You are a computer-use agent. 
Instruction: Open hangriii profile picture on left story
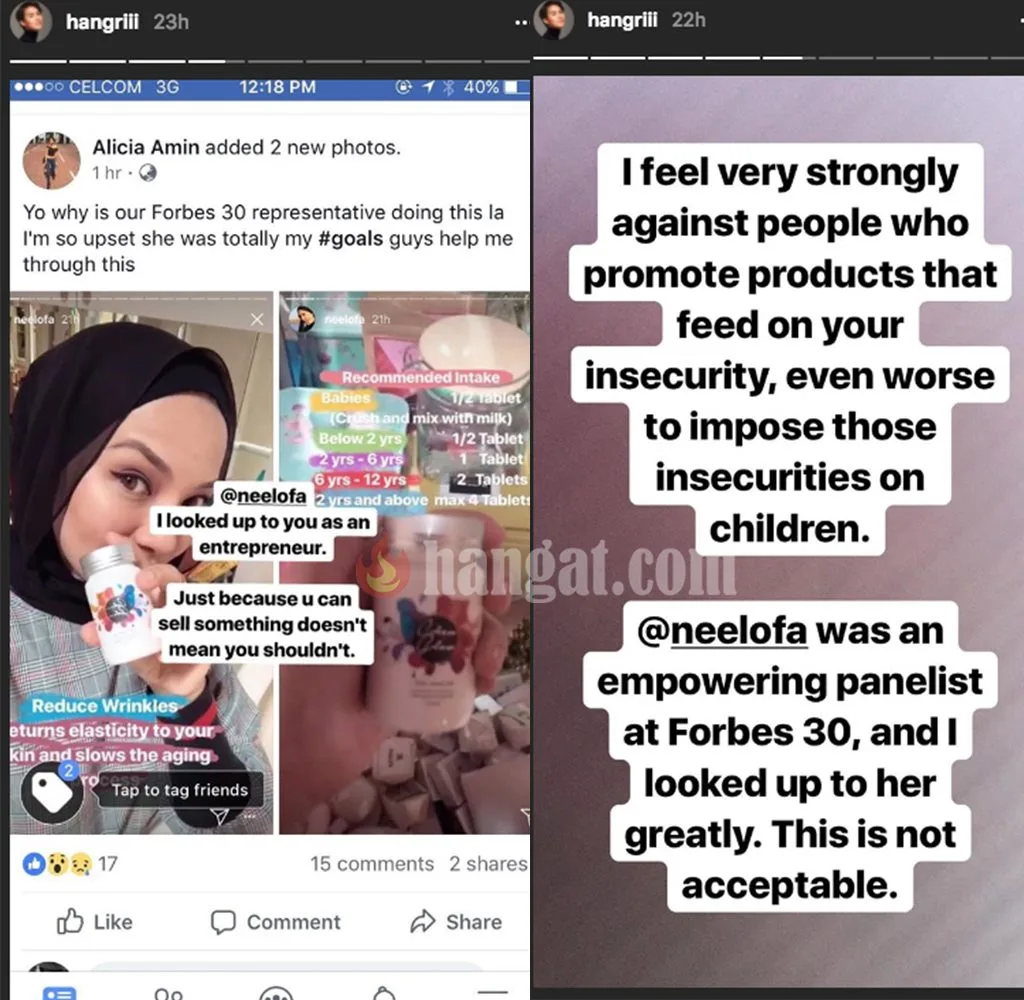(31, 21)
